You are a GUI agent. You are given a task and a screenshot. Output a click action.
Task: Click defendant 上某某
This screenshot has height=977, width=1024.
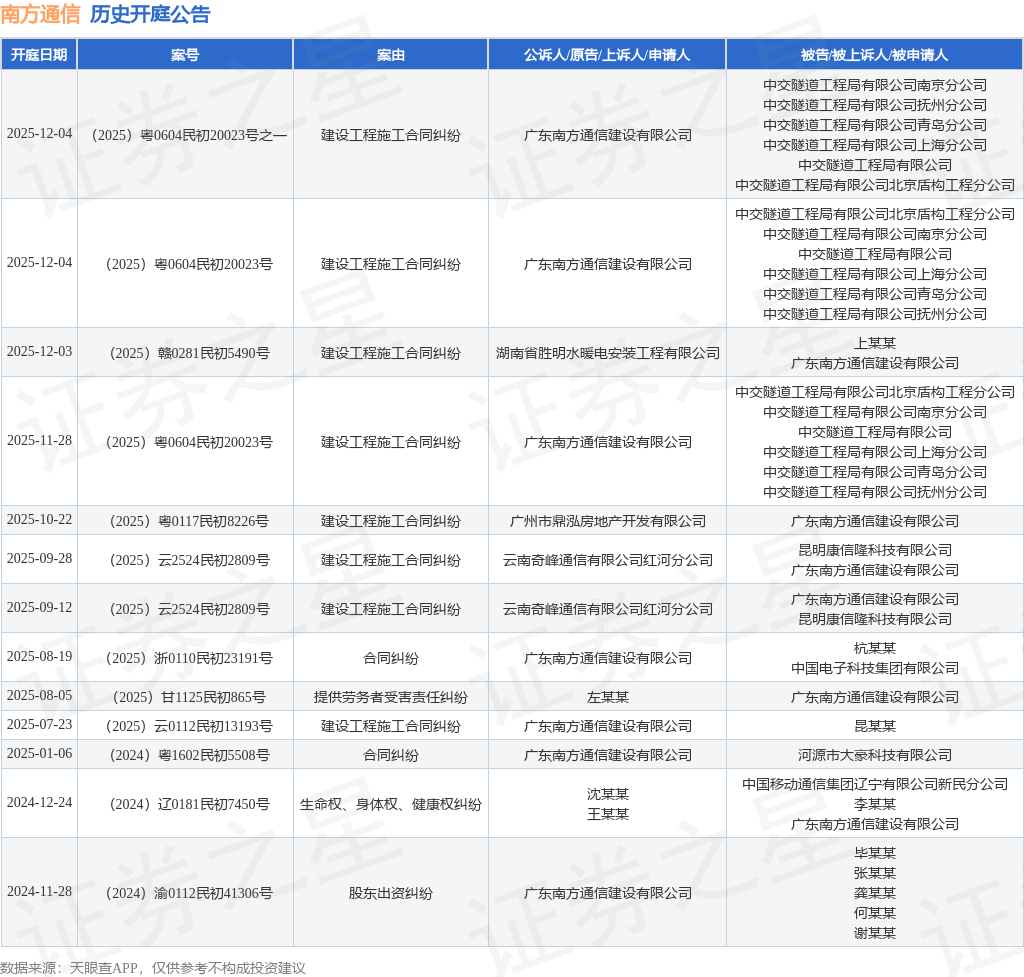pyautogui.click(x=874, y=343)
